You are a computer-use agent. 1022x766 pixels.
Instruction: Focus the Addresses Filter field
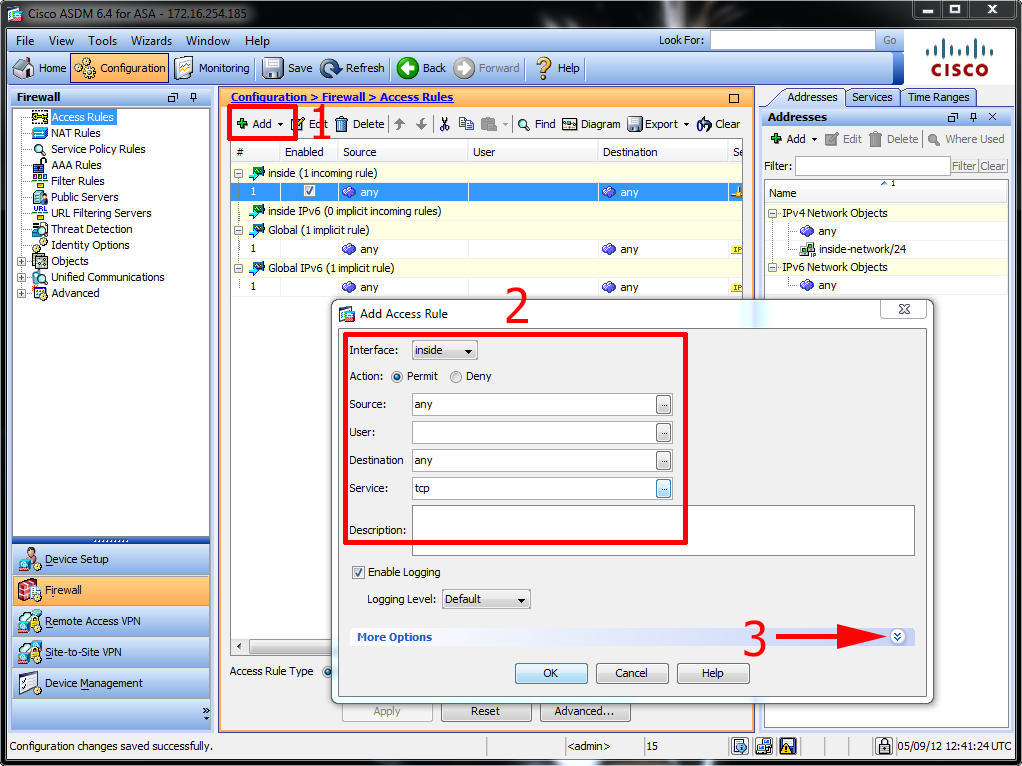click(x=872, y=166)
